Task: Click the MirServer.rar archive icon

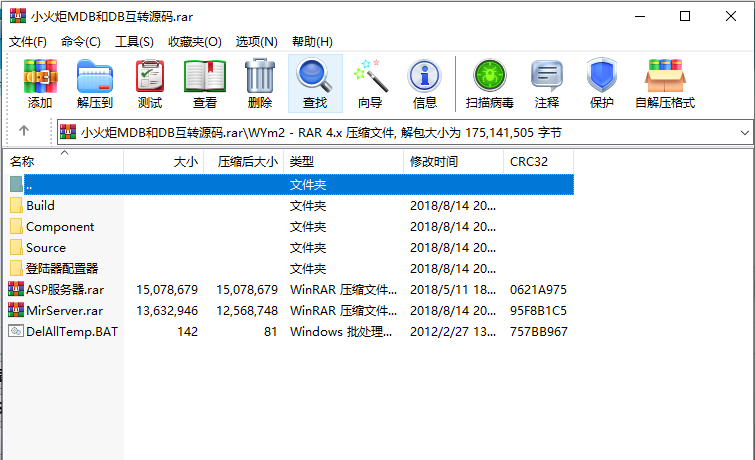Action: [x=16, y=310]
